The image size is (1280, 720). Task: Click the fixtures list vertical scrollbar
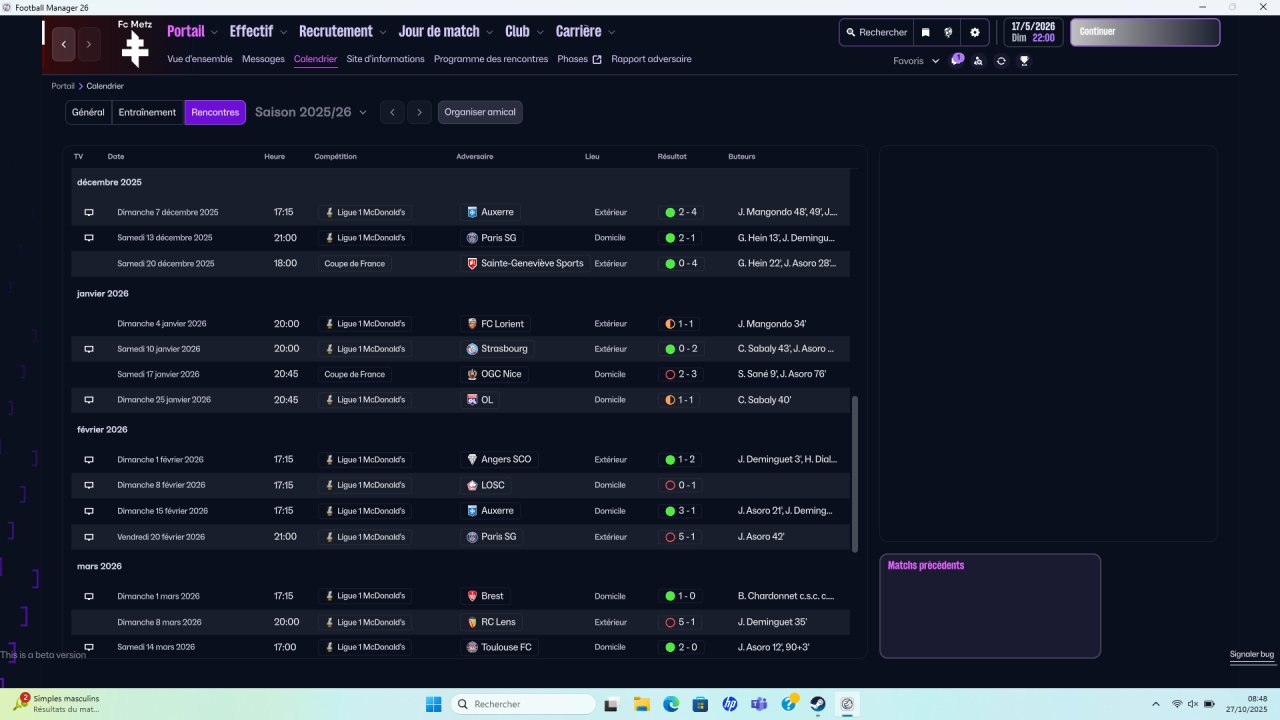click(x=854, y=474)
